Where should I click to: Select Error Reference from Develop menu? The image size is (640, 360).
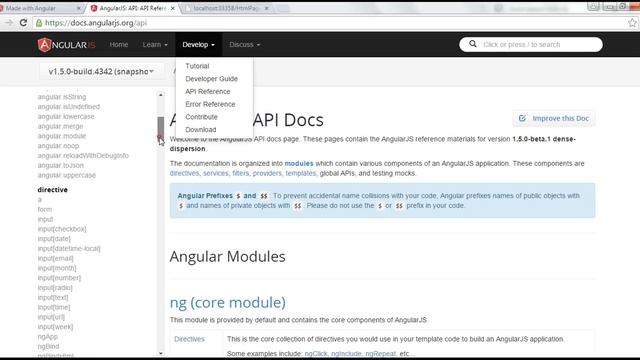[210, 104]
